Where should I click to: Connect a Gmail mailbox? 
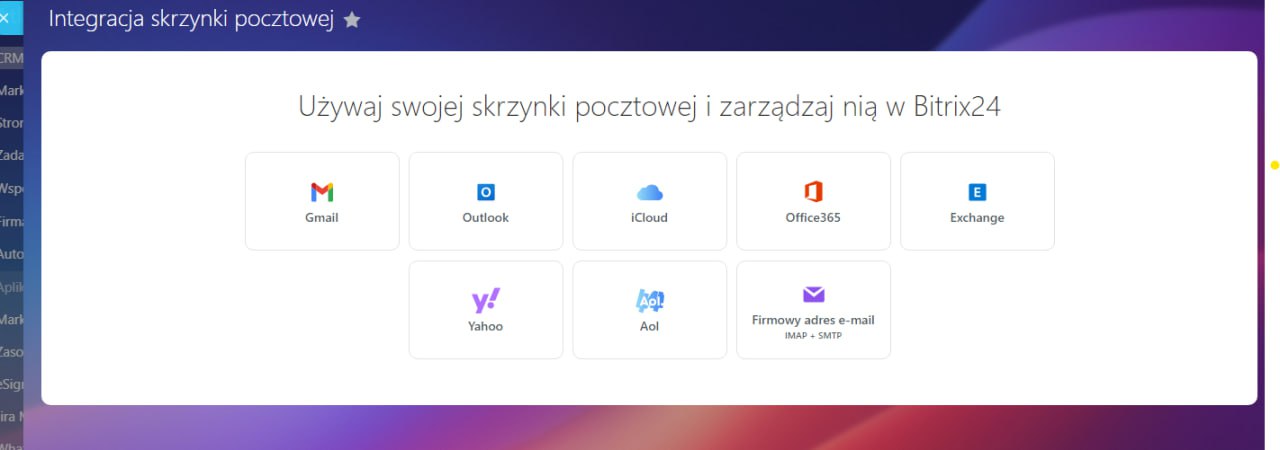[x=322, y=201]
